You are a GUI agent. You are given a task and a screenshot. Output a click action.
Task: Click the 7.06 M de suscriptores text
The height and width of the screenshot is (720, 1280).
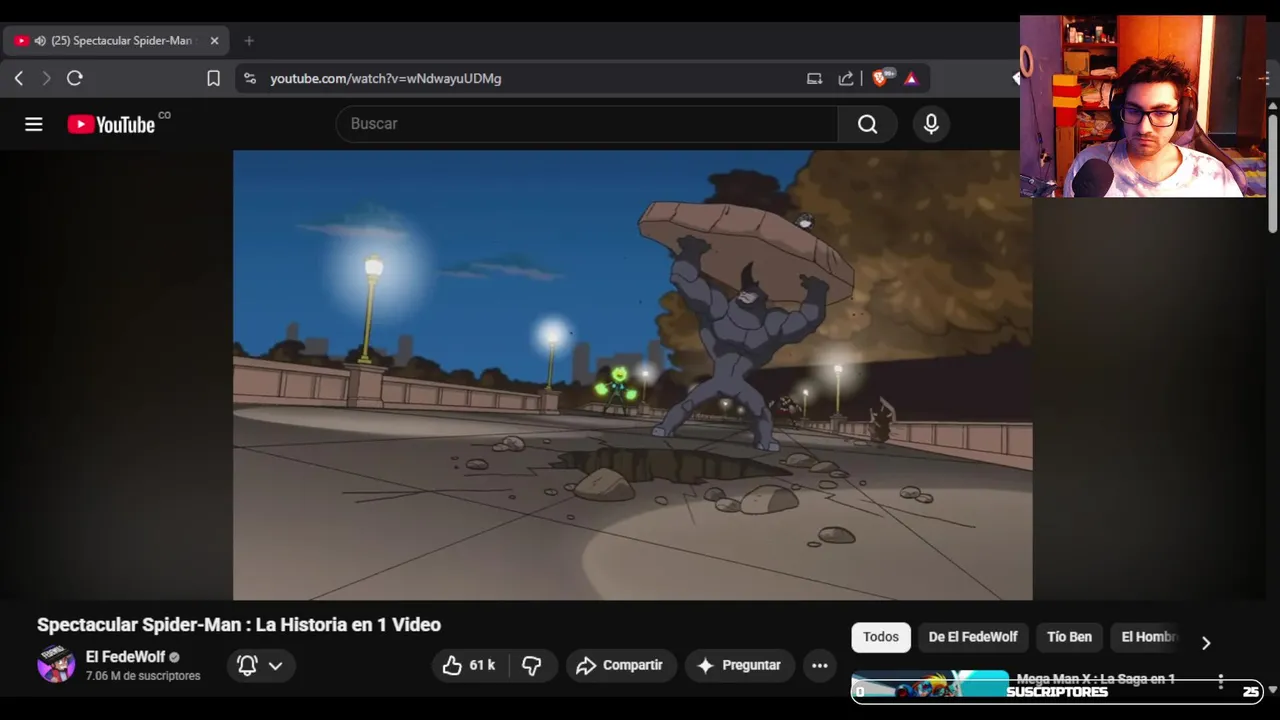[143, 676]
